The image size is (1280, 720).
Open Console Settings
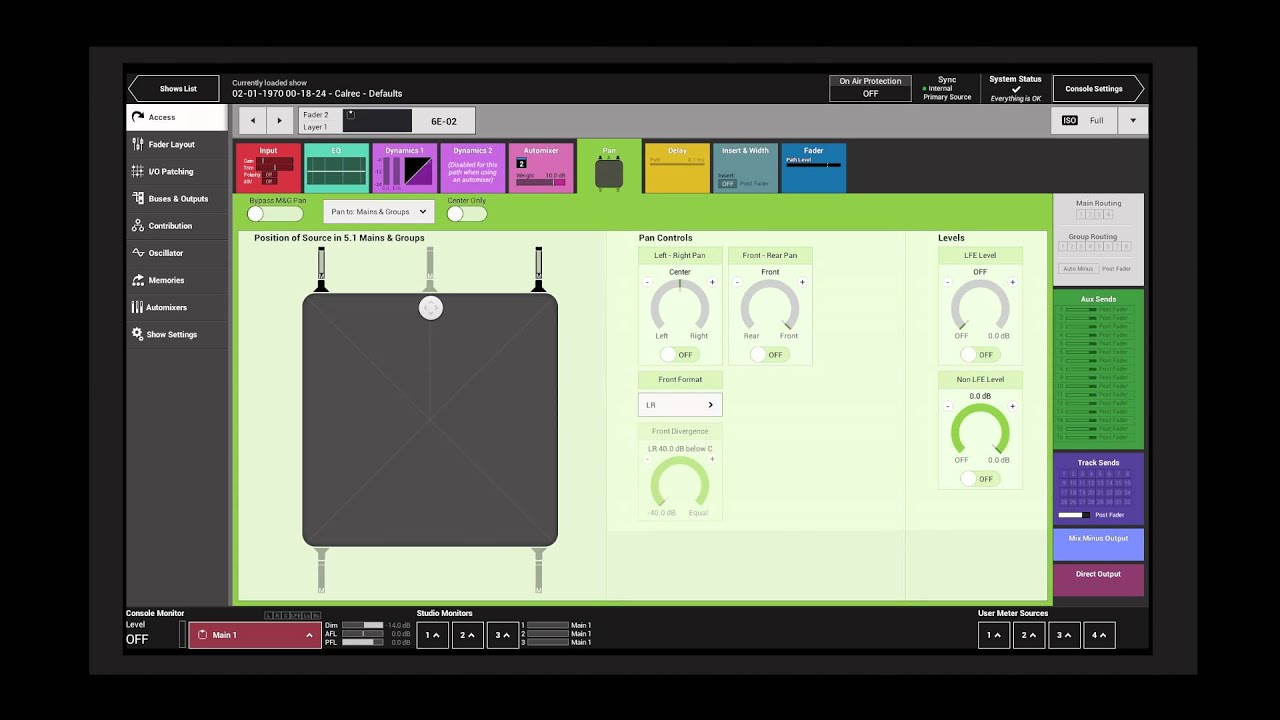point(1097,89)
